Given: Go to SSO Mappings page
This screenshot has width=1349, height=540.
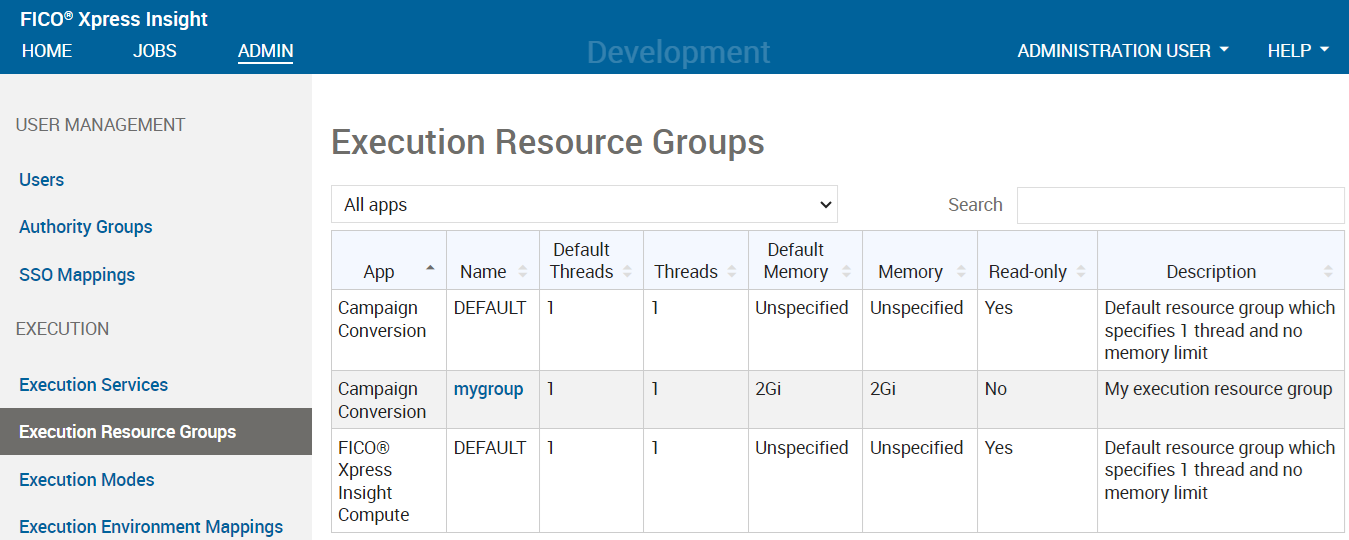Looking at the screenshot, I should (x=76, y=275).
